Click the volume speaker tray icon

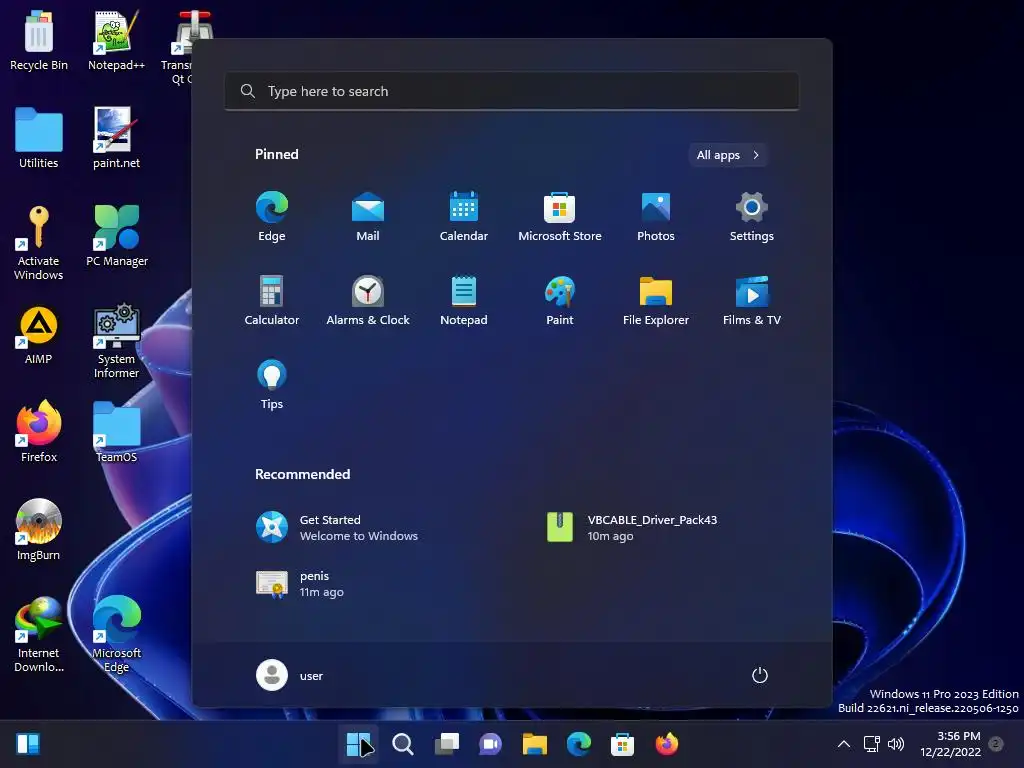click(x=896, y=744)
